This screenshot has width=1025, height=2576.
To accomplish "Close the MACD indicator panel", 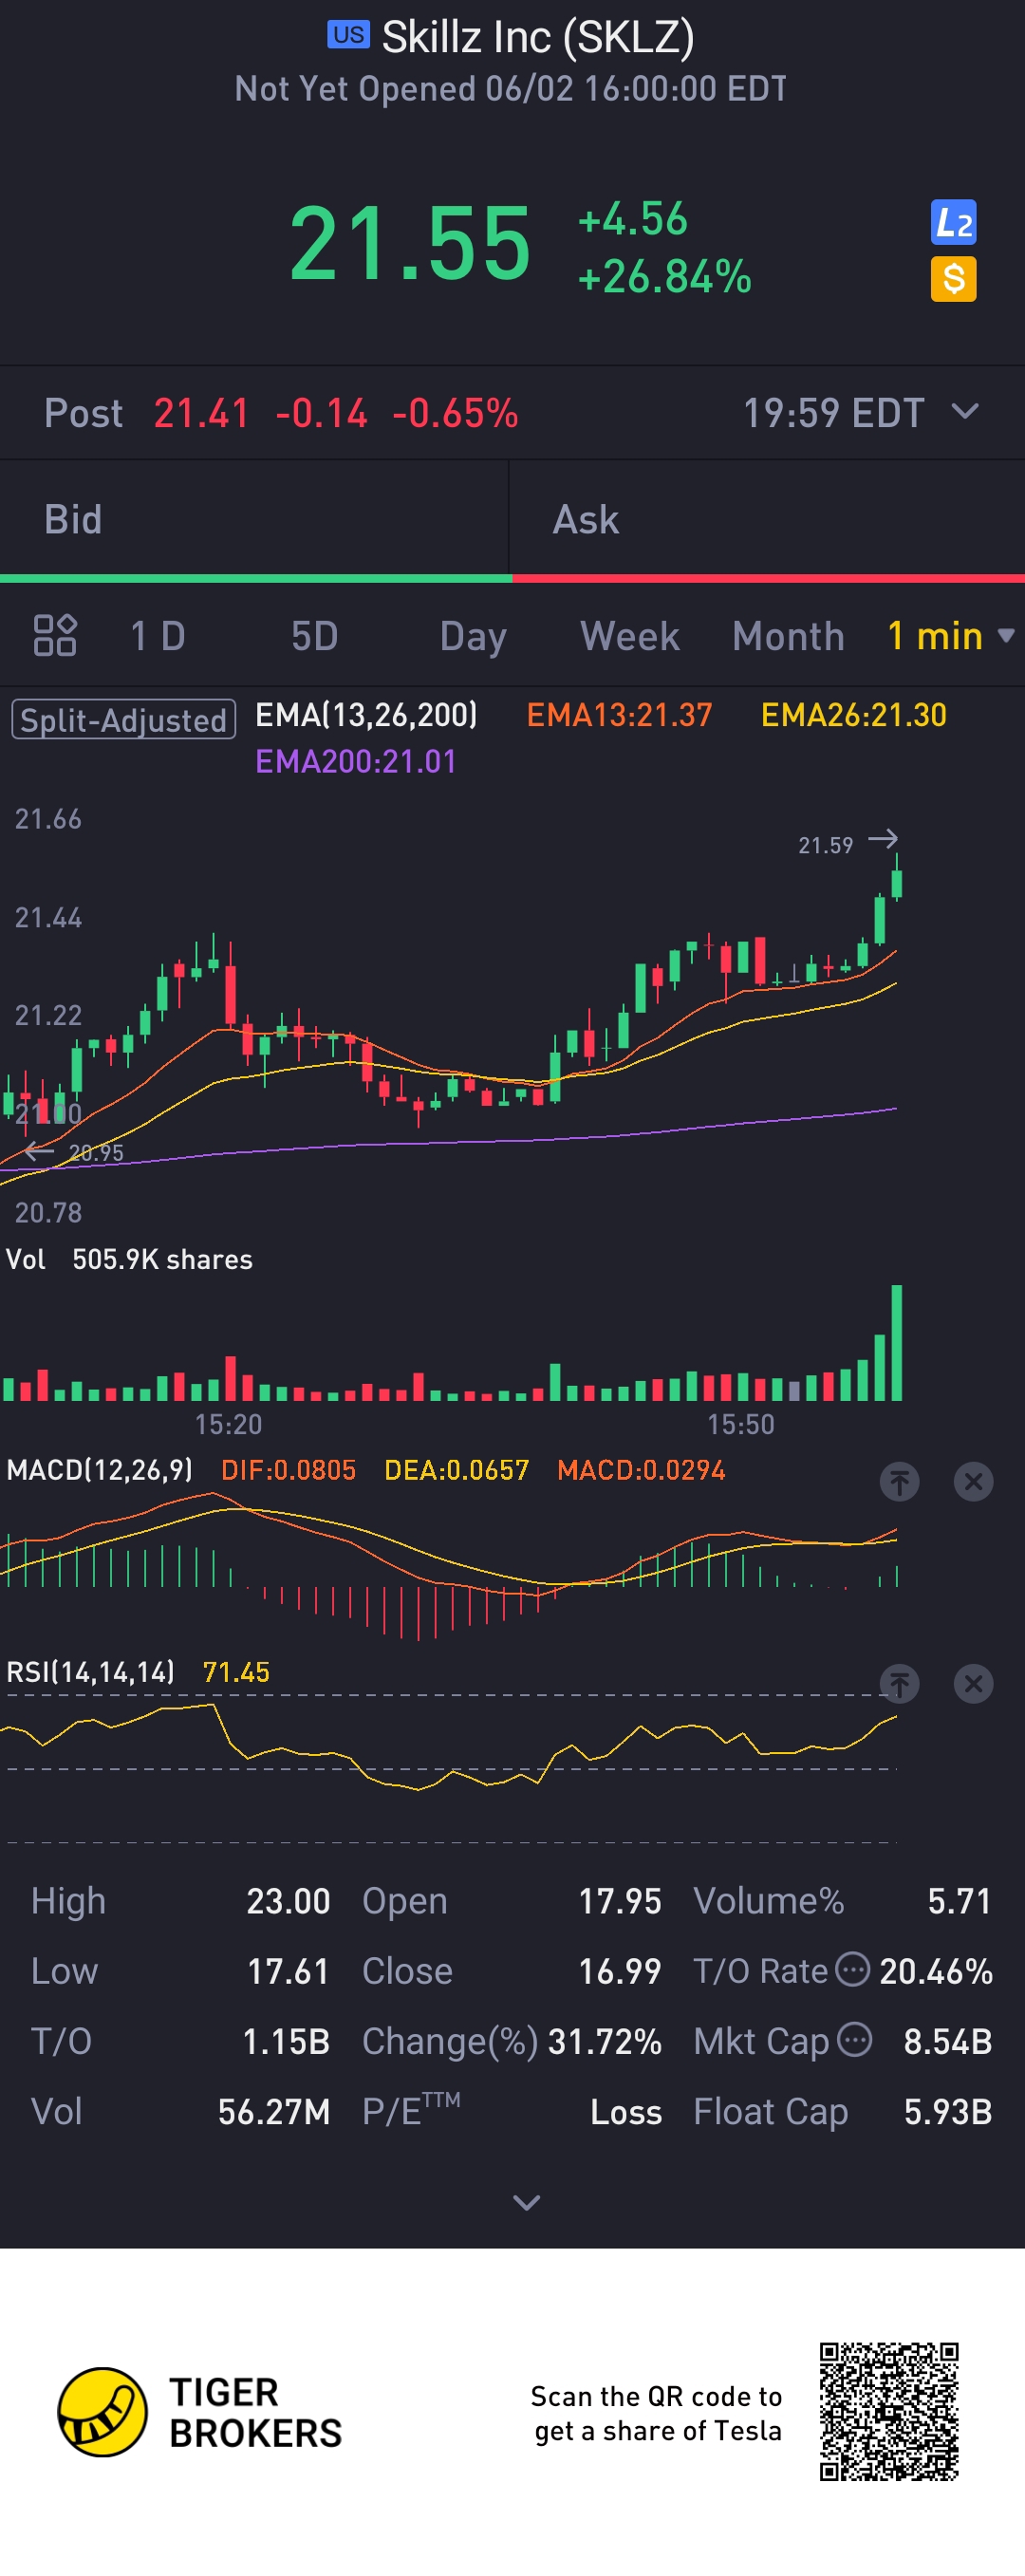I will tap(973, 1481).
